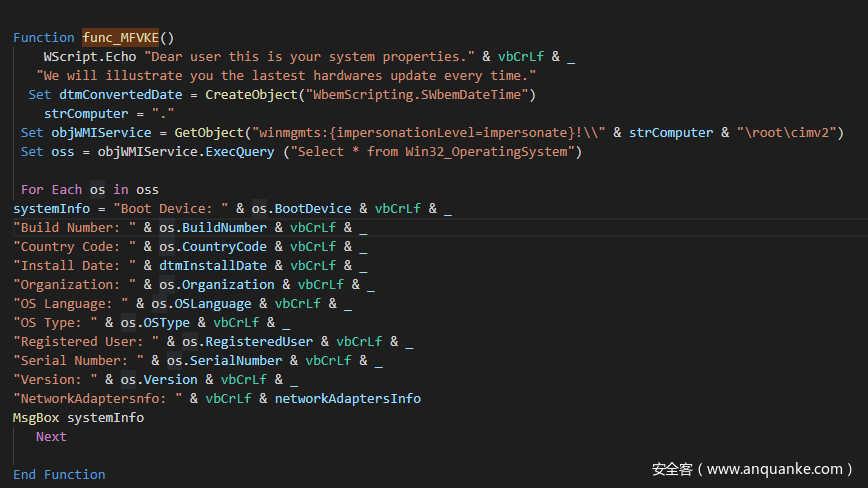
Task: Click the os.CountryCode property
Action: (213, 247)
